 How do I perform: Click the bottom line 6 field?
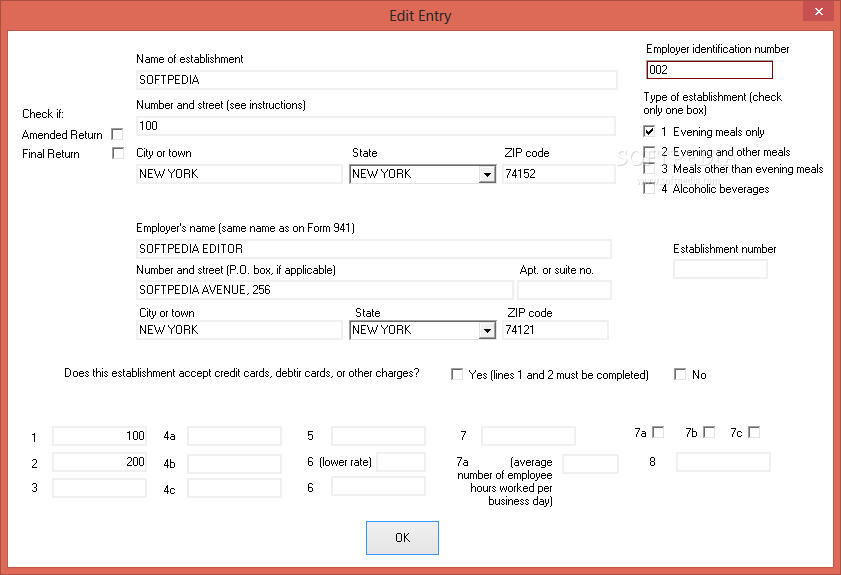[x=378, y=486]
